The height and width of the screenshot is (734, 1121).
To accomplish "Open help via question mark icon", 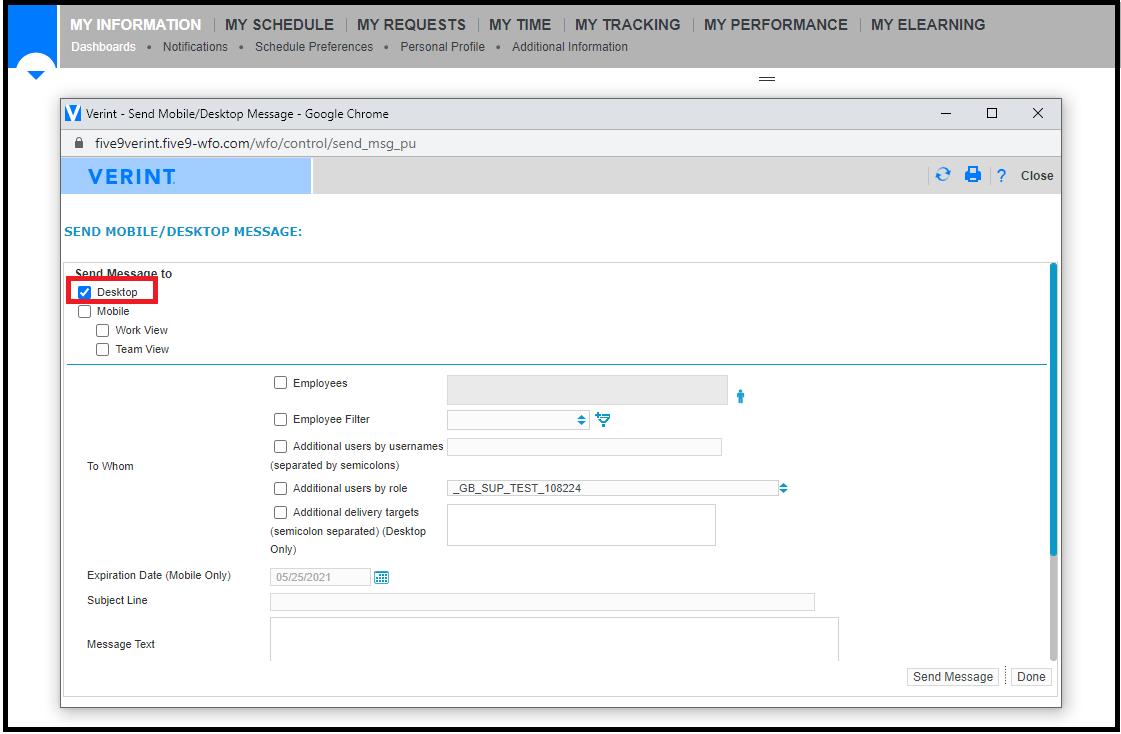I will click(1001, 176).
